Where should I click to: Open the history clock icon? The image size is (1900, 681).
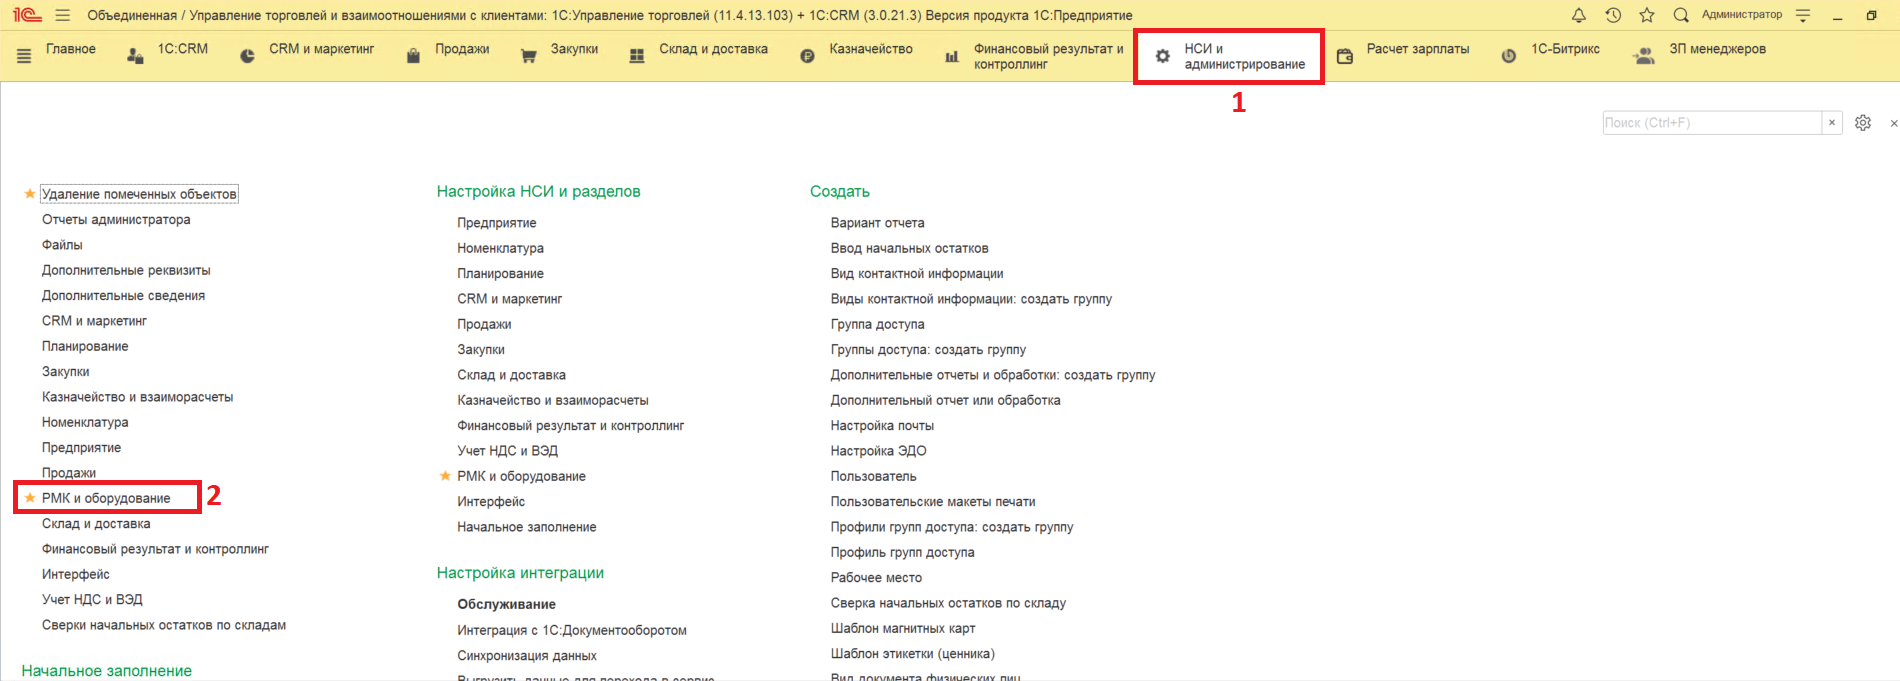[1613, 15]
